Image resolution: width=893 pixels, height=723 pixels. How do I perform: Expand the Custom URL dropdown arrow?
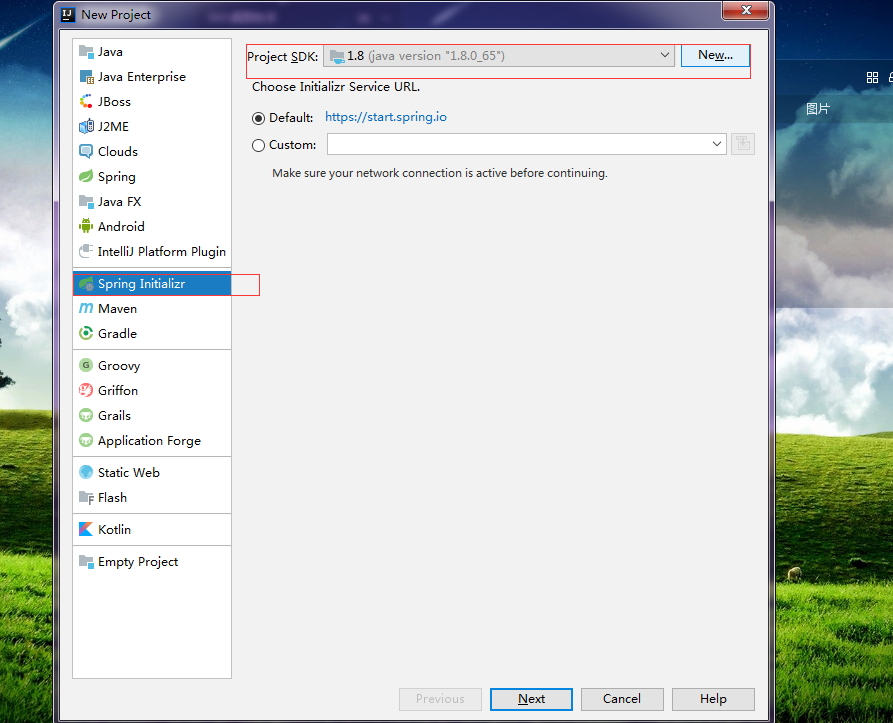pyautogui.click(x=716, y=144)
